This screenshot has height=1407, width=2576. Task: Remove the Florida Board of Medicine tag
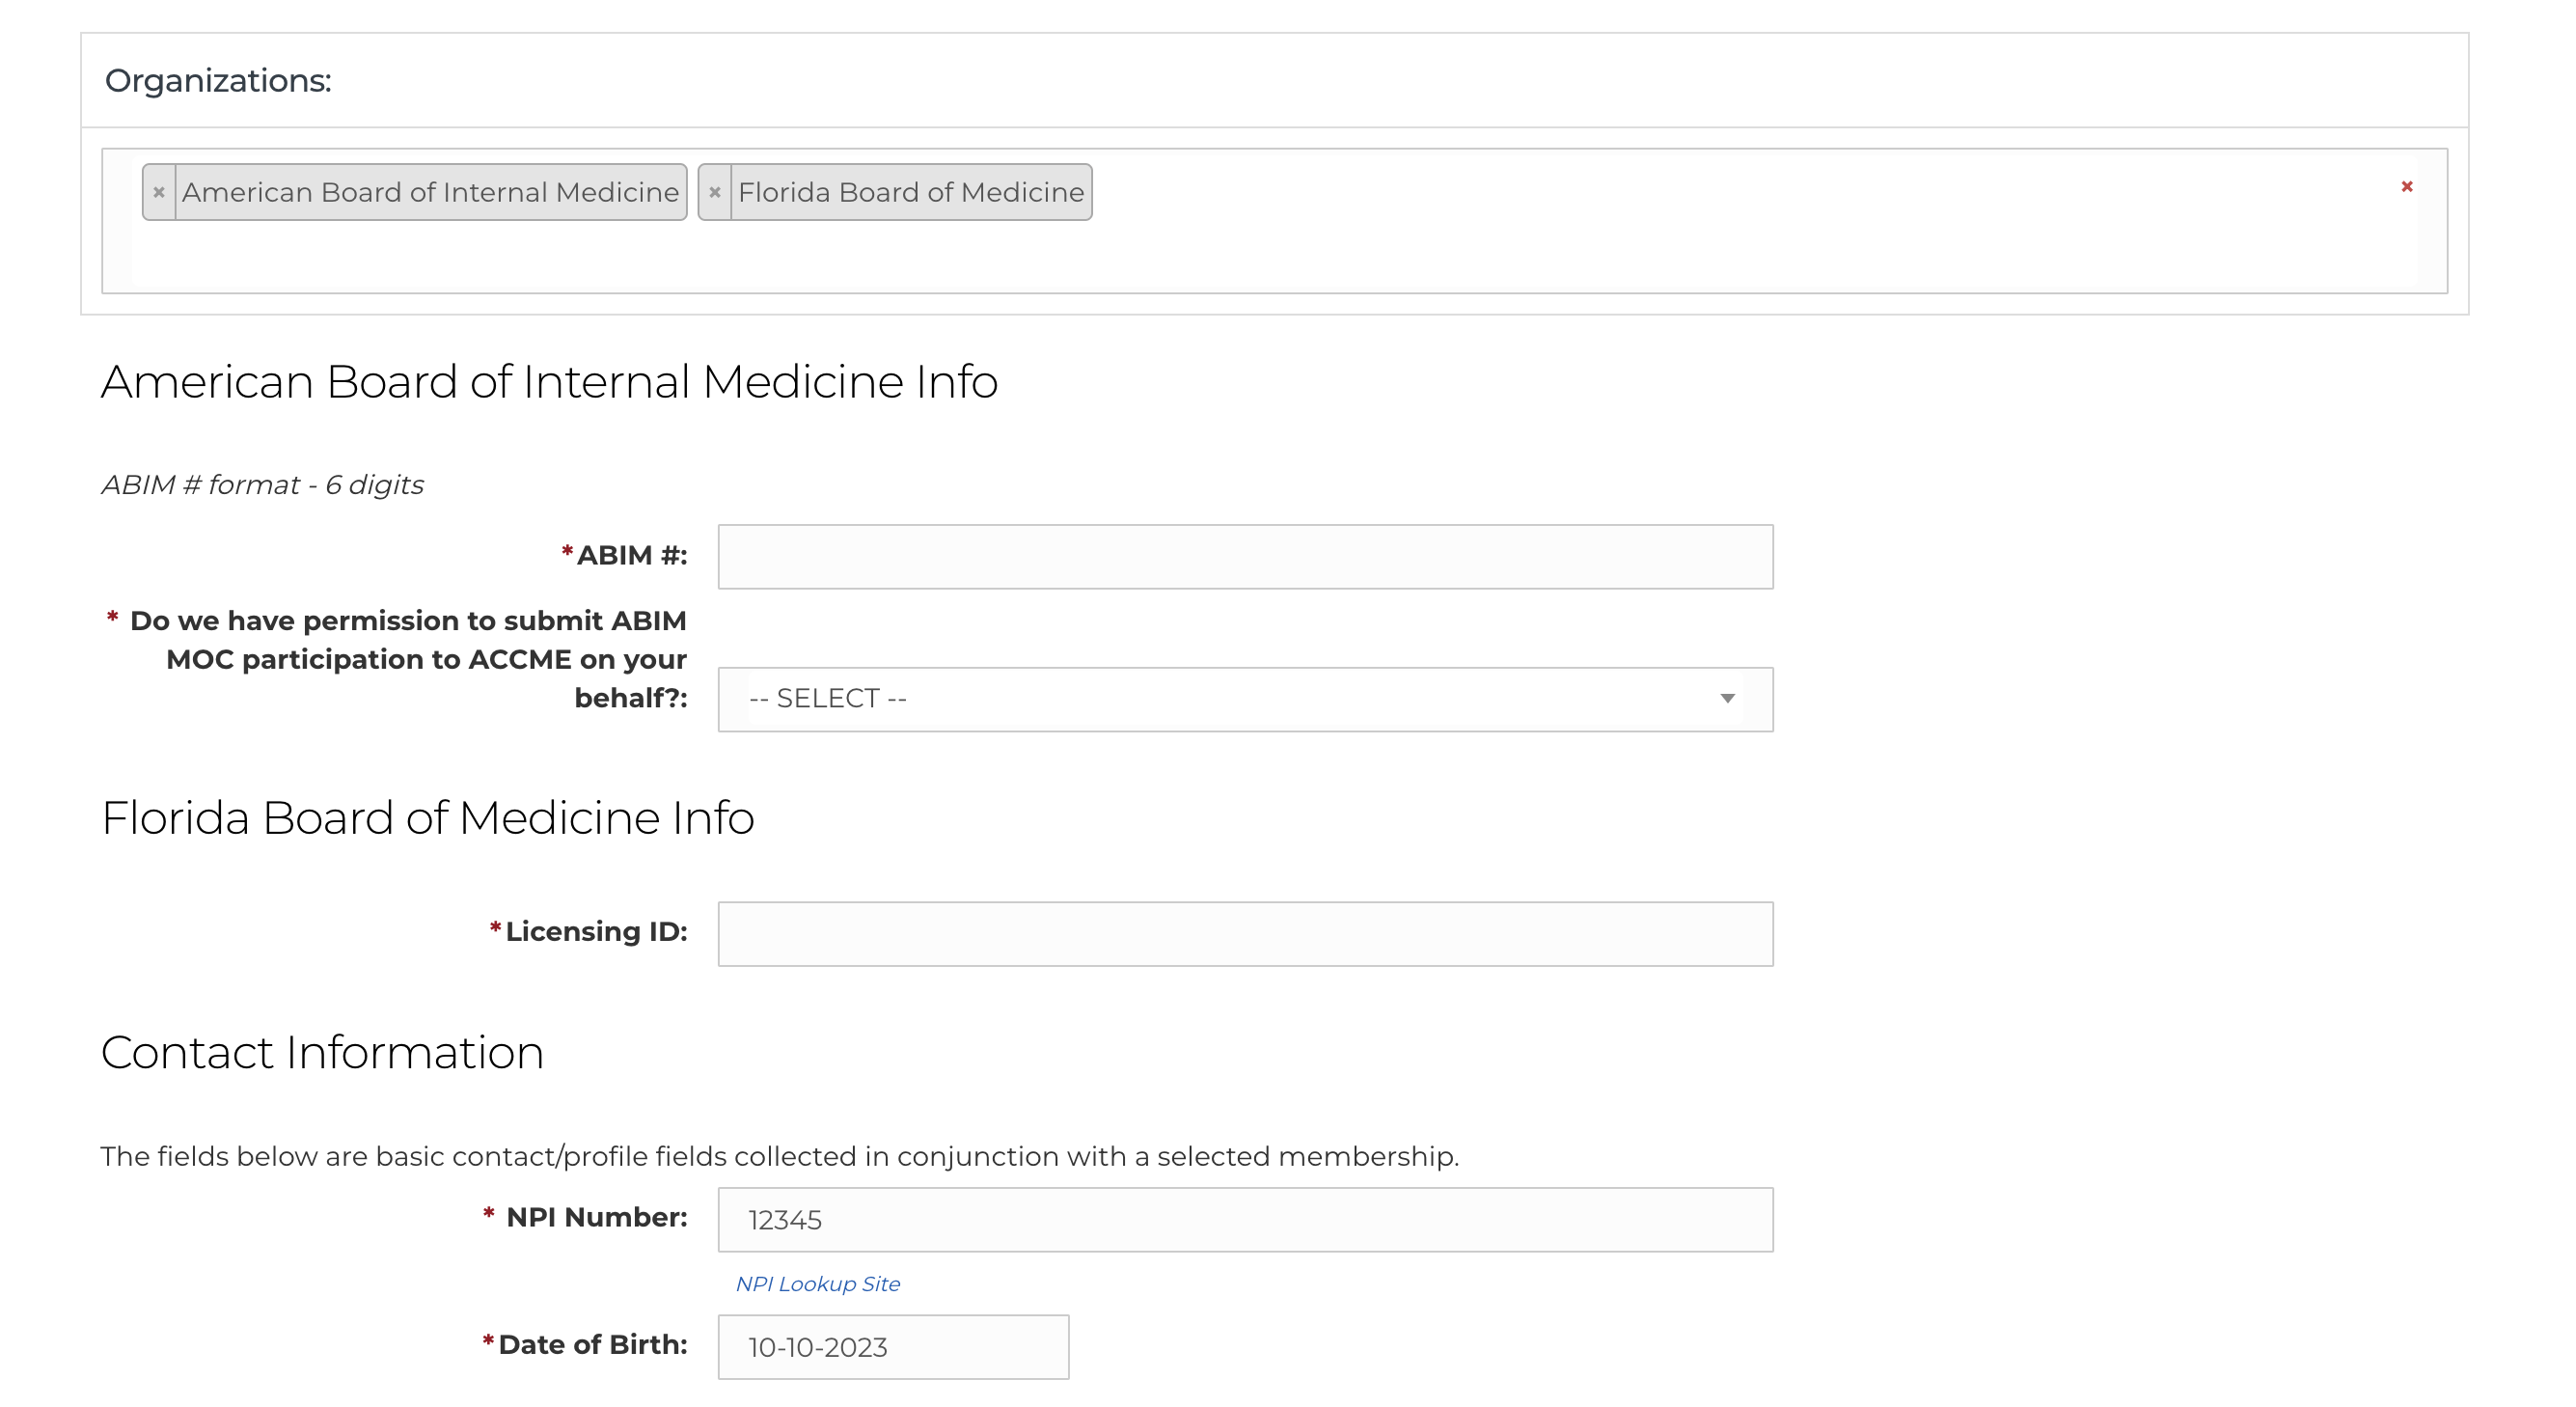(714, 193)
